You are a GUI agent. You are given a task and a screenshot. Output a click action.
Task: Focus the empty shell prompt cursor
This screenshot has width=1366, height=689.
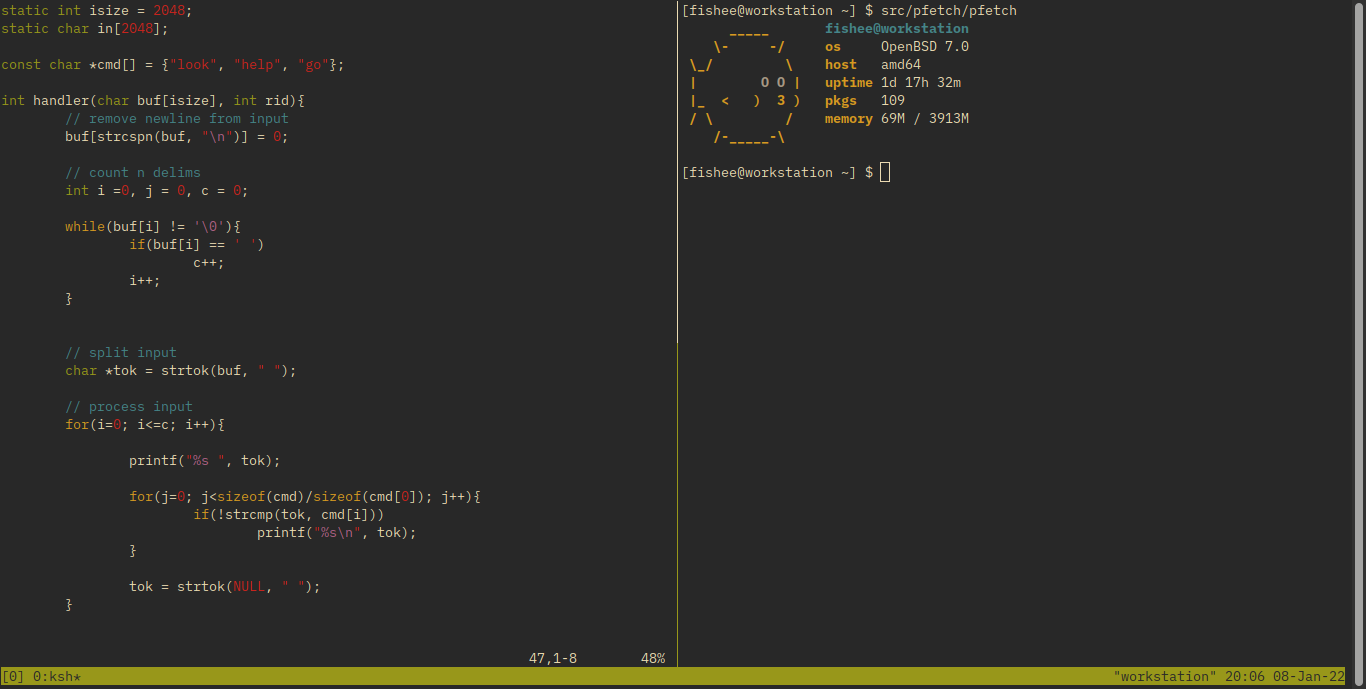tap(885, 173)
